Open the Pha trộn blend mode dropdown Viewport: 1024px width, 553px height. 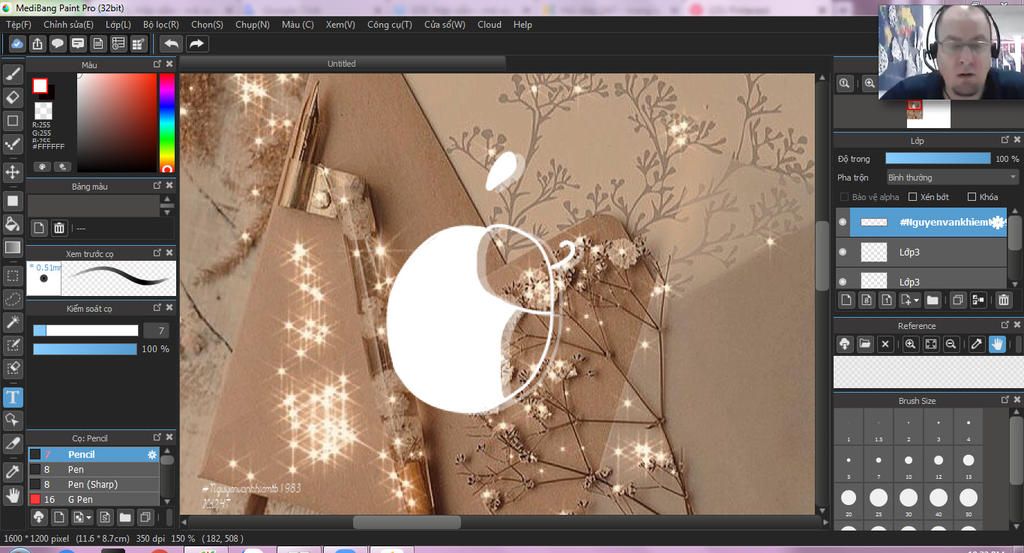(952, 178)
